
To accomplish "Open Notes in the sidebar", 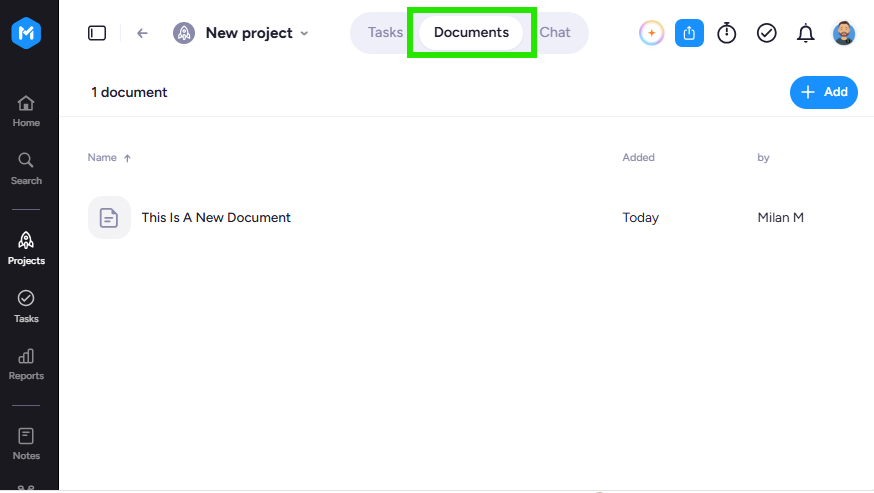I will [26, 444].
